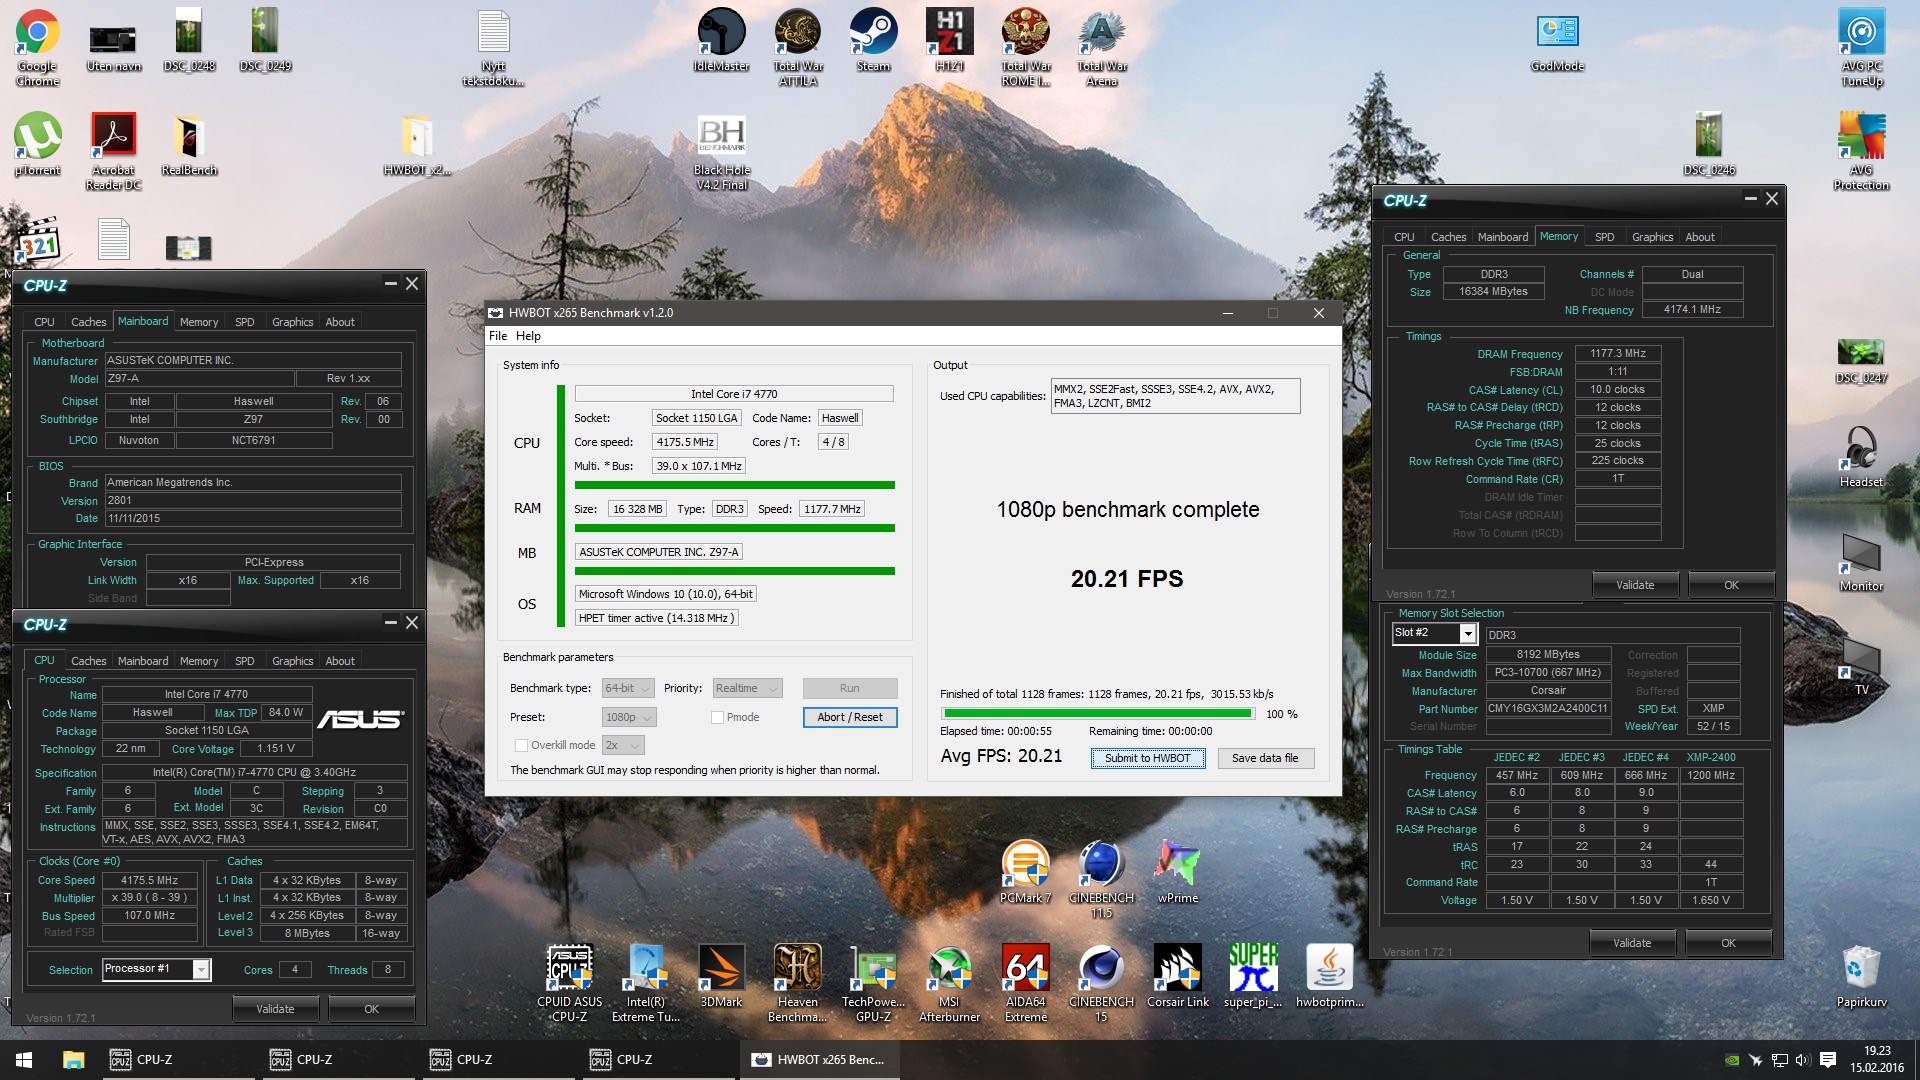Open the Steam desktop shortcut

pos(873,40)
